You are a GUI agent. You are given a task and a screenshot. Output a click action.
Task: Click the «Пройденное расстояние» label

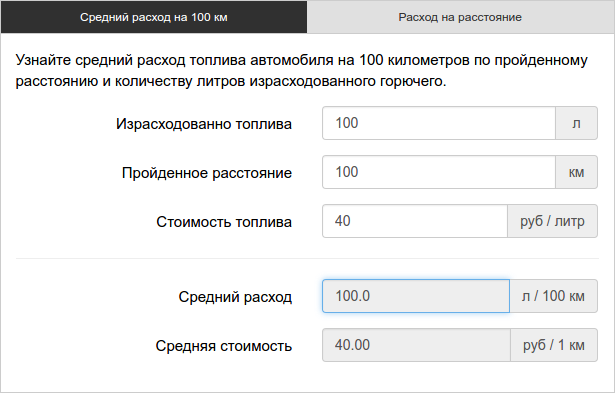(207, 173)
